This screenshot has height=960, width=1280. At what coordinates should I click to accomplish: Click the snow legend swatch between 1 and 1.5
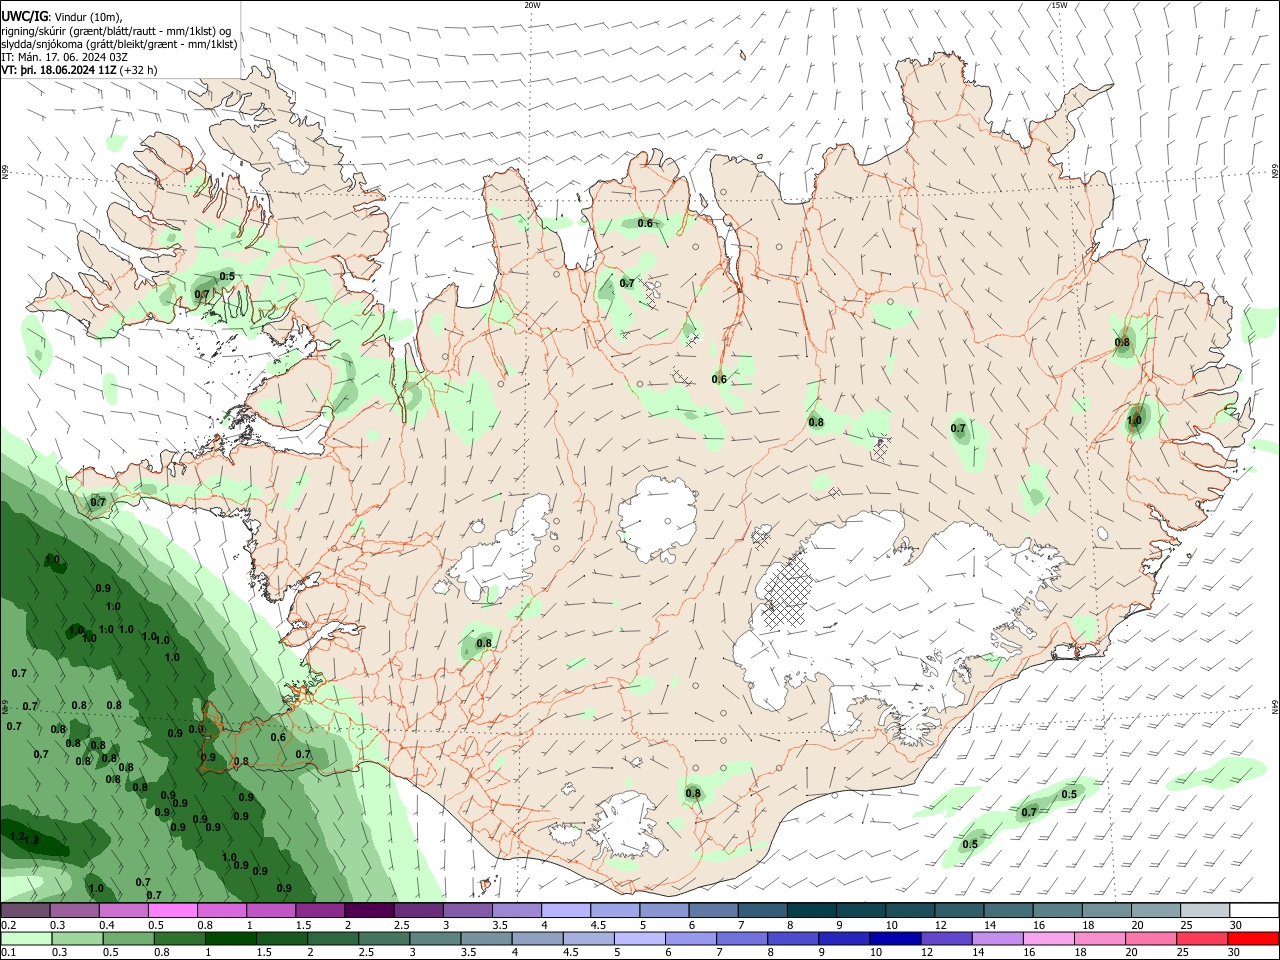[270, 910]
